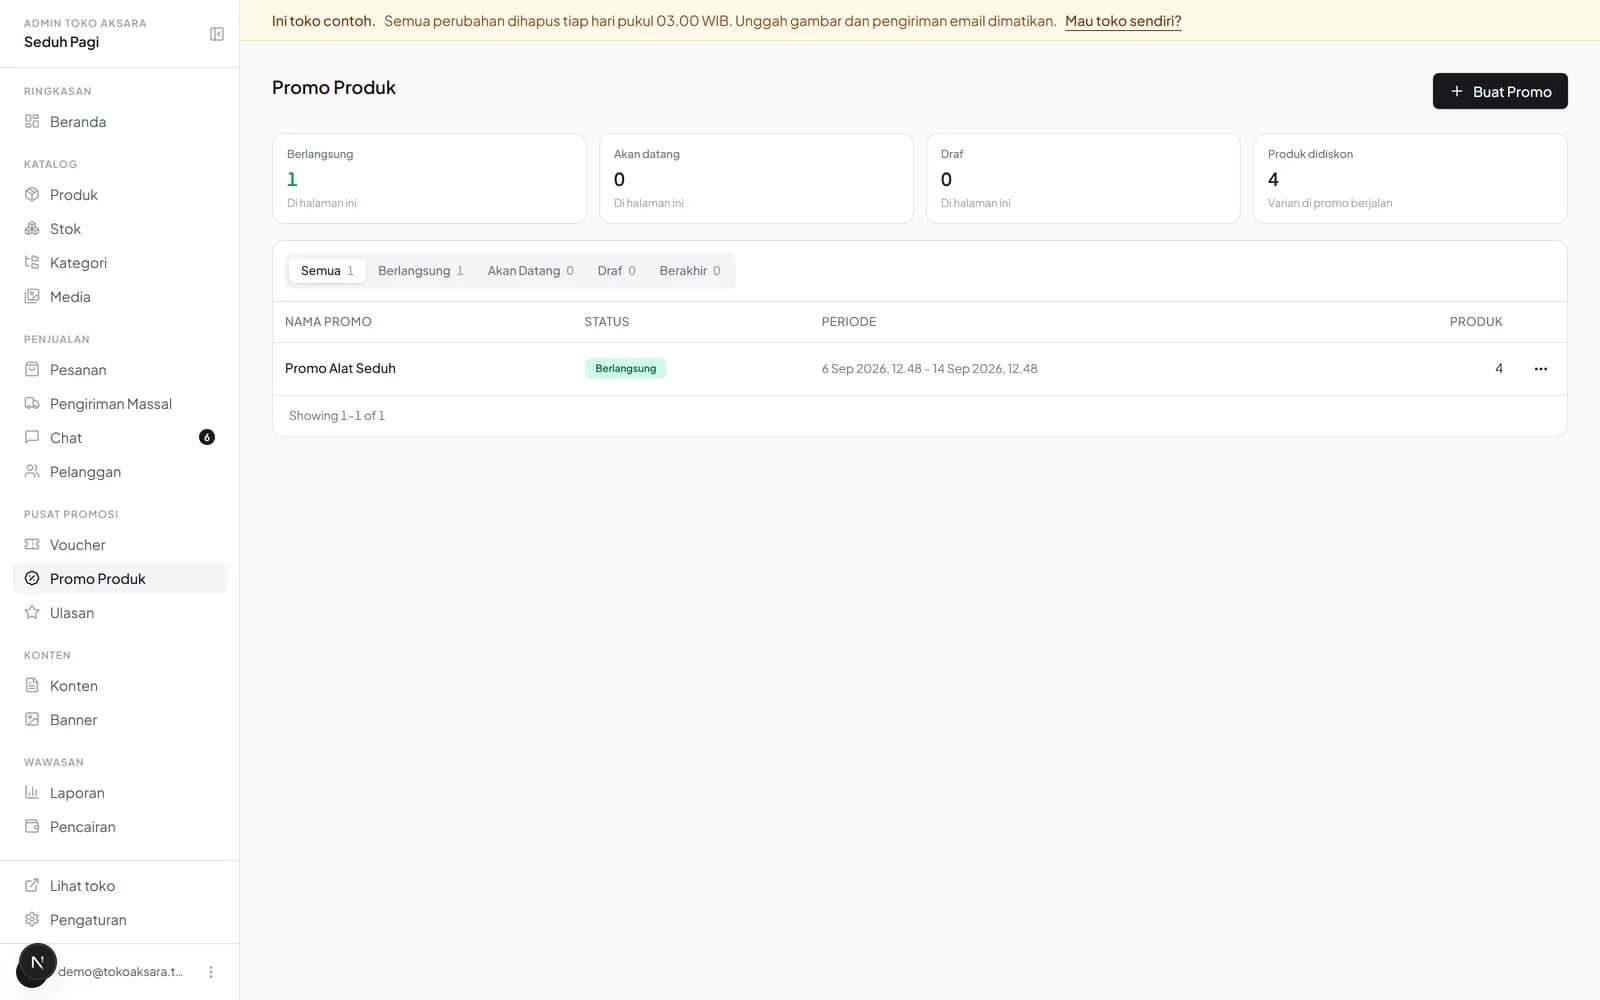
Task: Click the Akan datang summary card
Action: pyautogui.click(x=756, y=178)
